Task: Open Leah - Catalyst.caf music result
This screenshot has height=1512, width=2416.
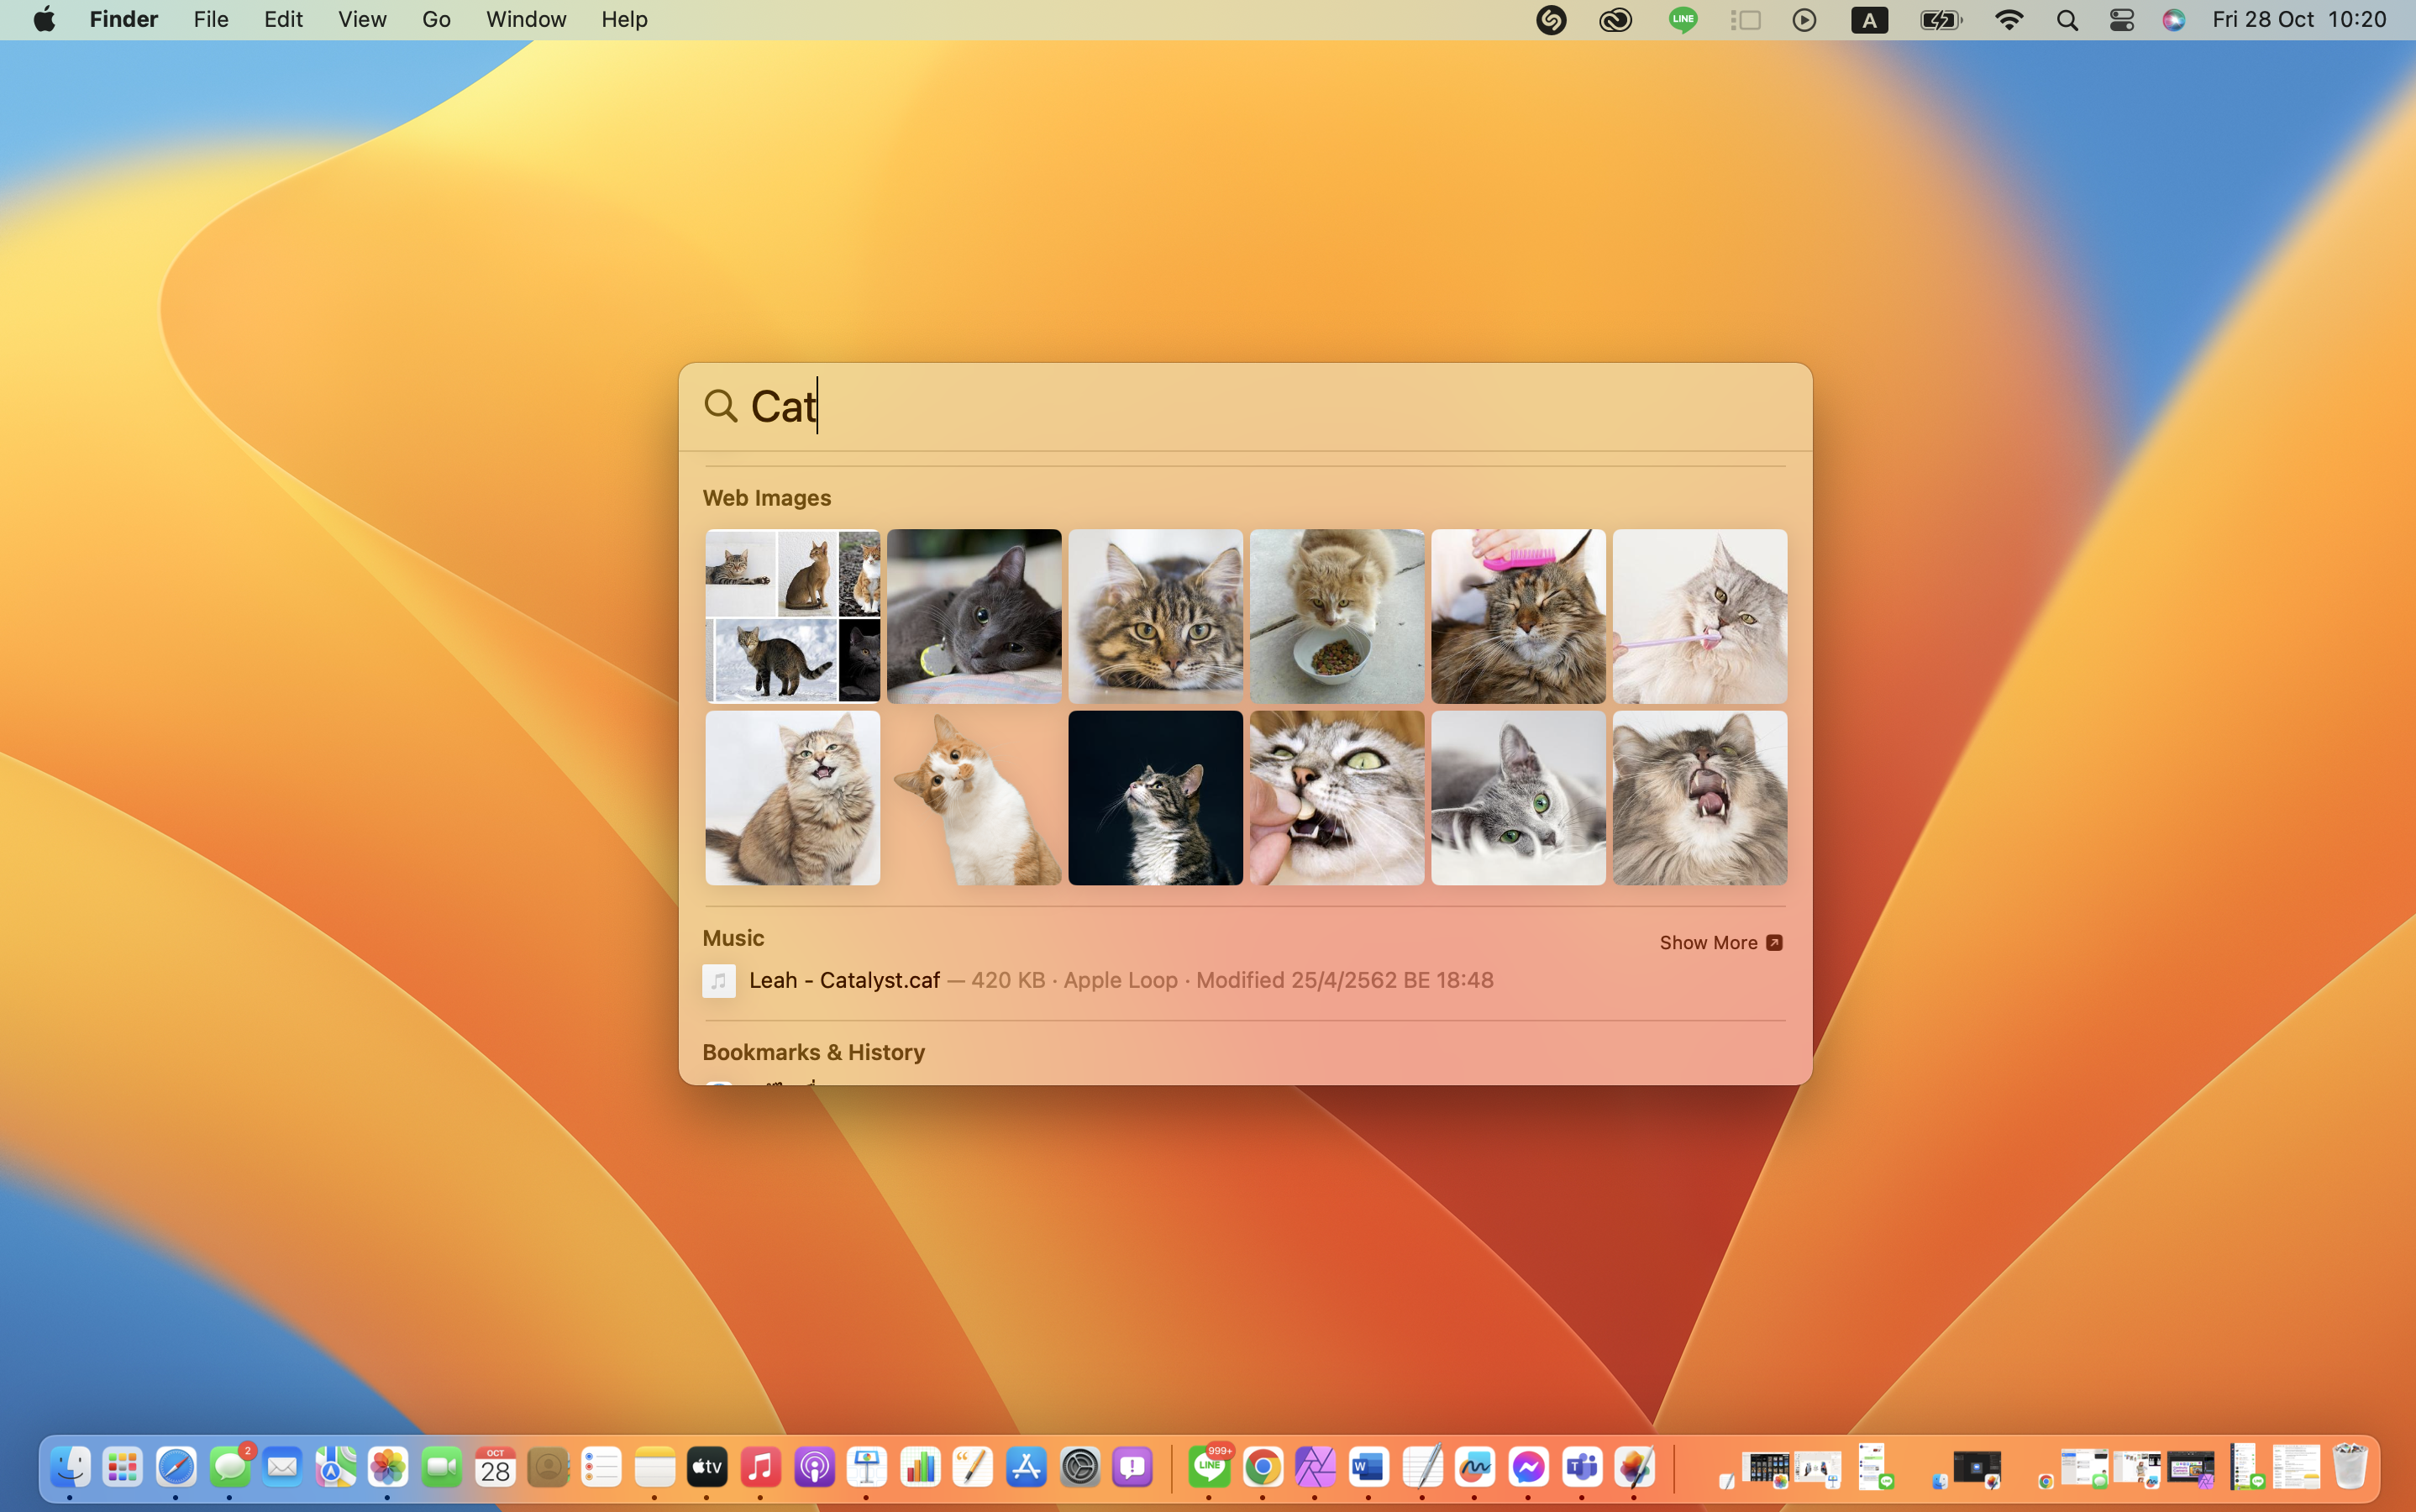Action: click(845, 980)
